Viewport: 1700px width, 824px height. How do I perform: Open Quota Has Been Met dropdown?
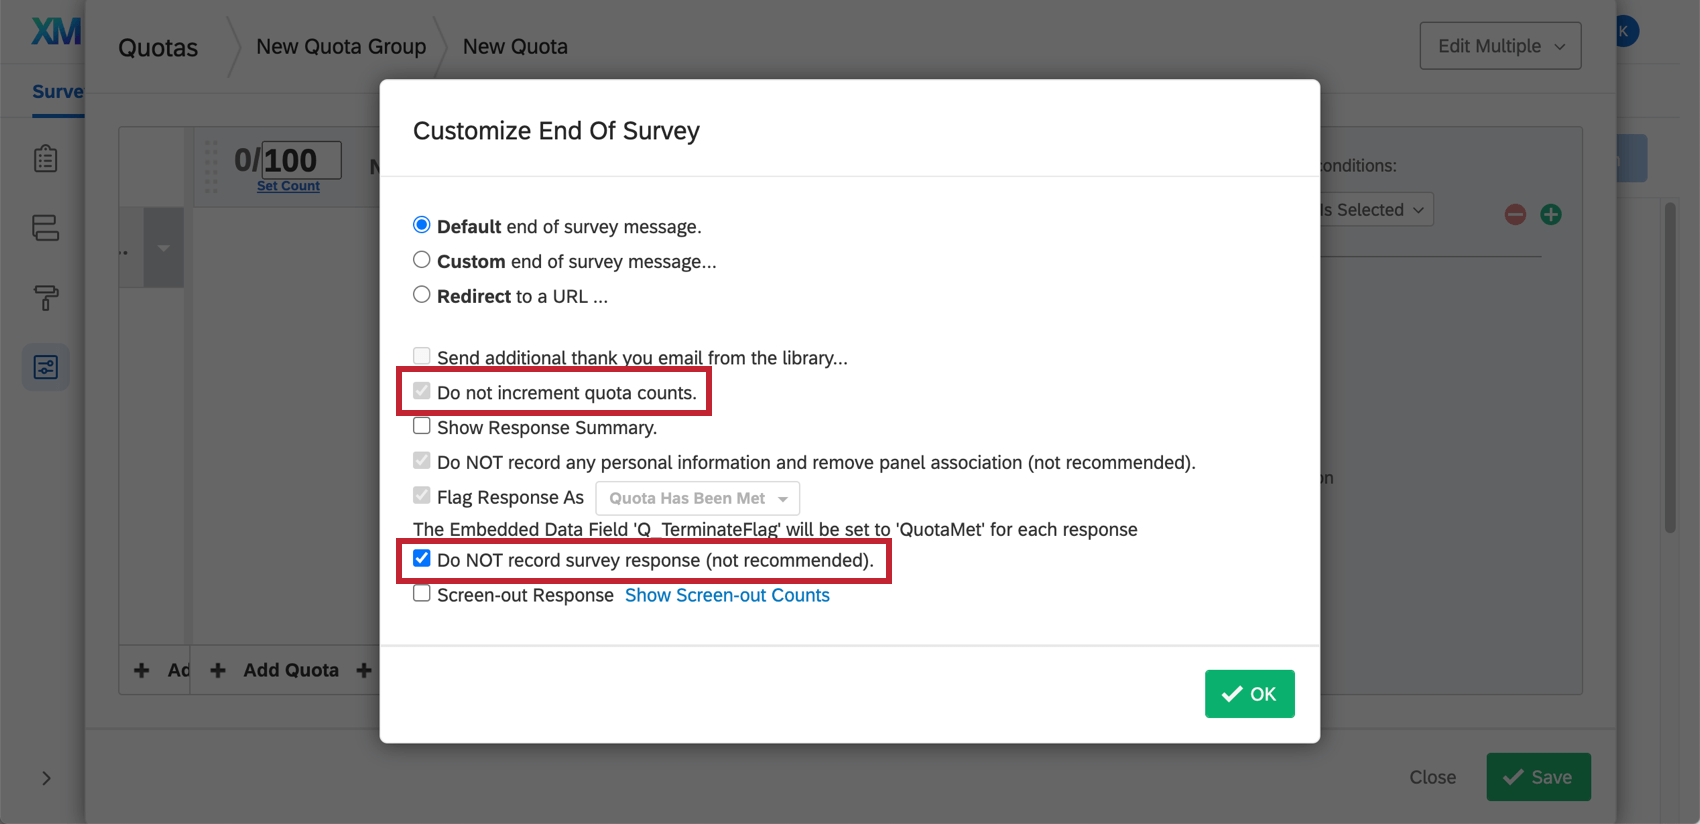[698, 498]
